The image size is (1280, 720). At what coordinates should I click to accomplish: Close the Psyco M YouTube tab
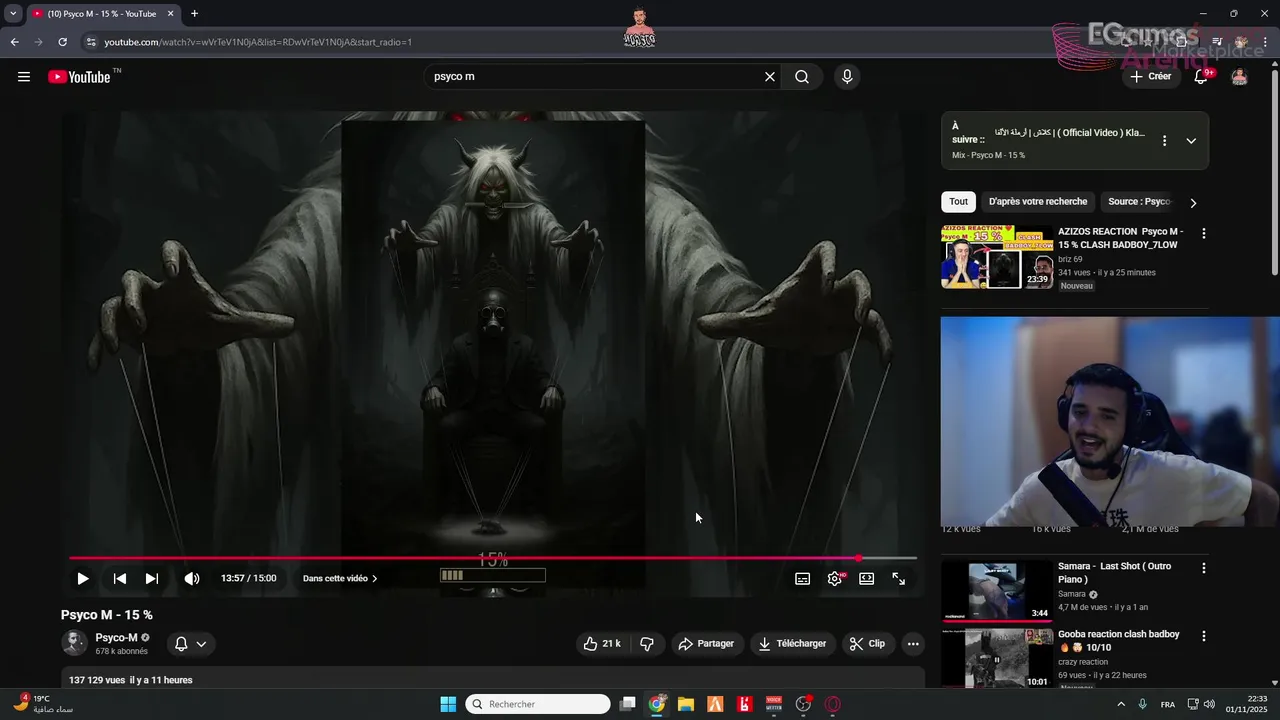(x=171, y=14)
